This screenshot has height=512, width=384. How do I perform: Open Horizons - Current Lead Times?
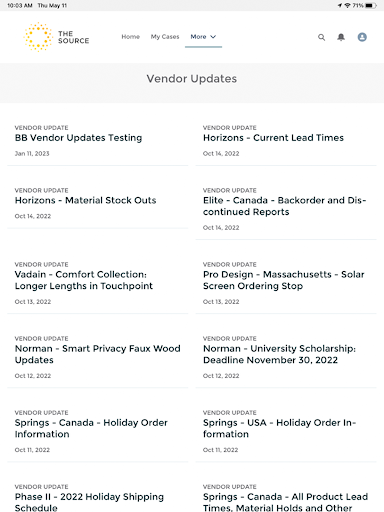[273, 138]
